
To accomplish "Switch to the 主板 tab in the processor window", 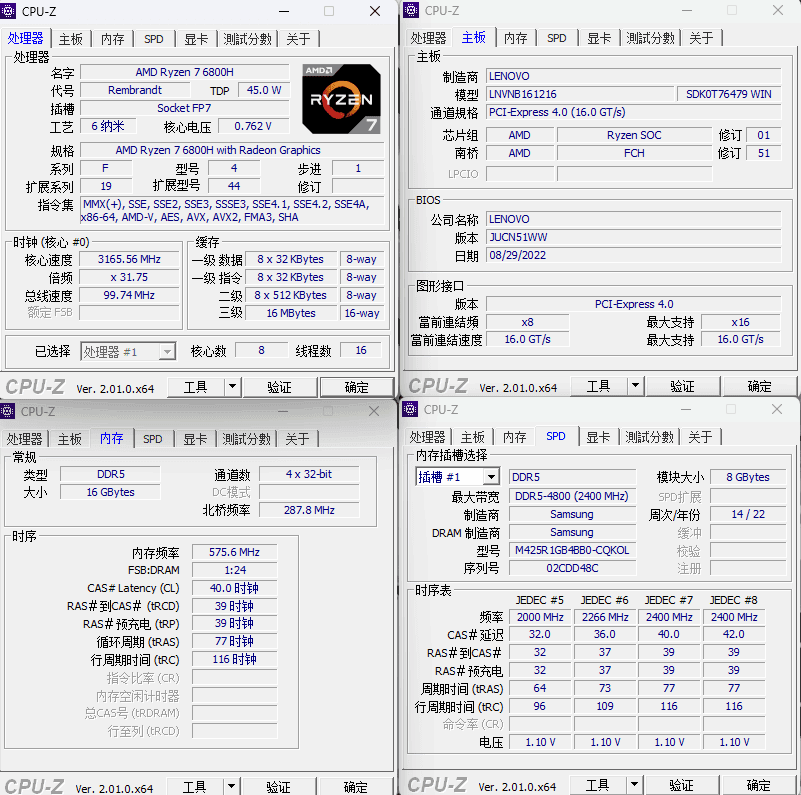I will pyautogui.click(x=70, y=39).
